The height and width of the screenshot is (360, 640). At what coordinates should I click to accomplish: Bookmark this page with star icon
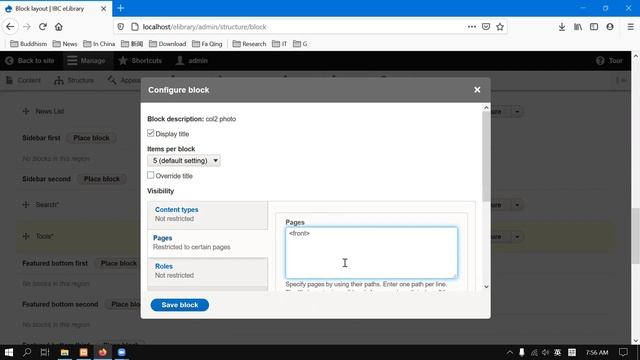(x=500, y=27)
